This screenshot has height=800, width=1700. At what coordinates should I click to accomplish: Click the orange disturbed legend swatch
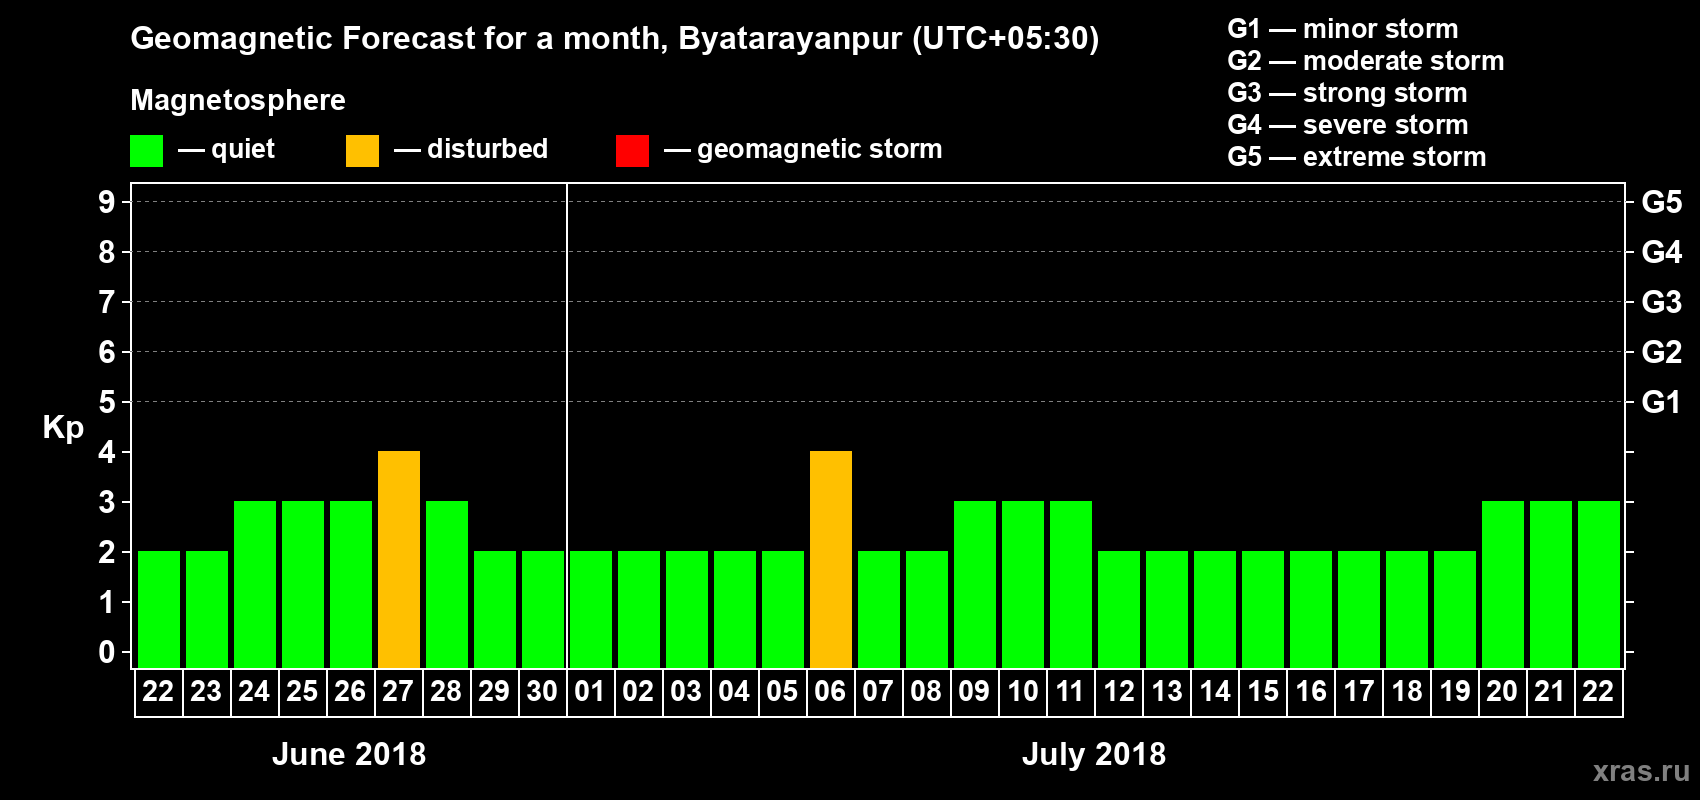pos(362,151)
